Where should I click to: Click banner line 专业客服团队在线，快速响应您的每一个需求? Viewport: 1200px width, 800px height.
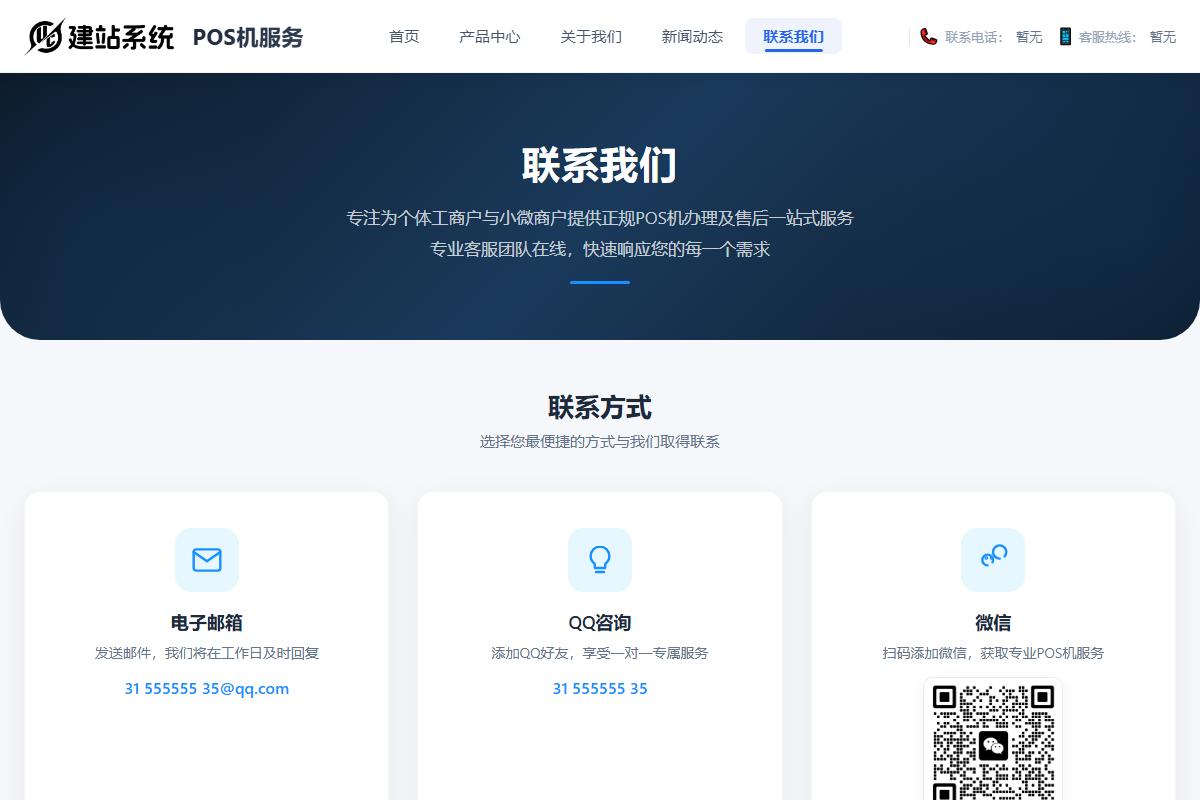coord(600,249)
